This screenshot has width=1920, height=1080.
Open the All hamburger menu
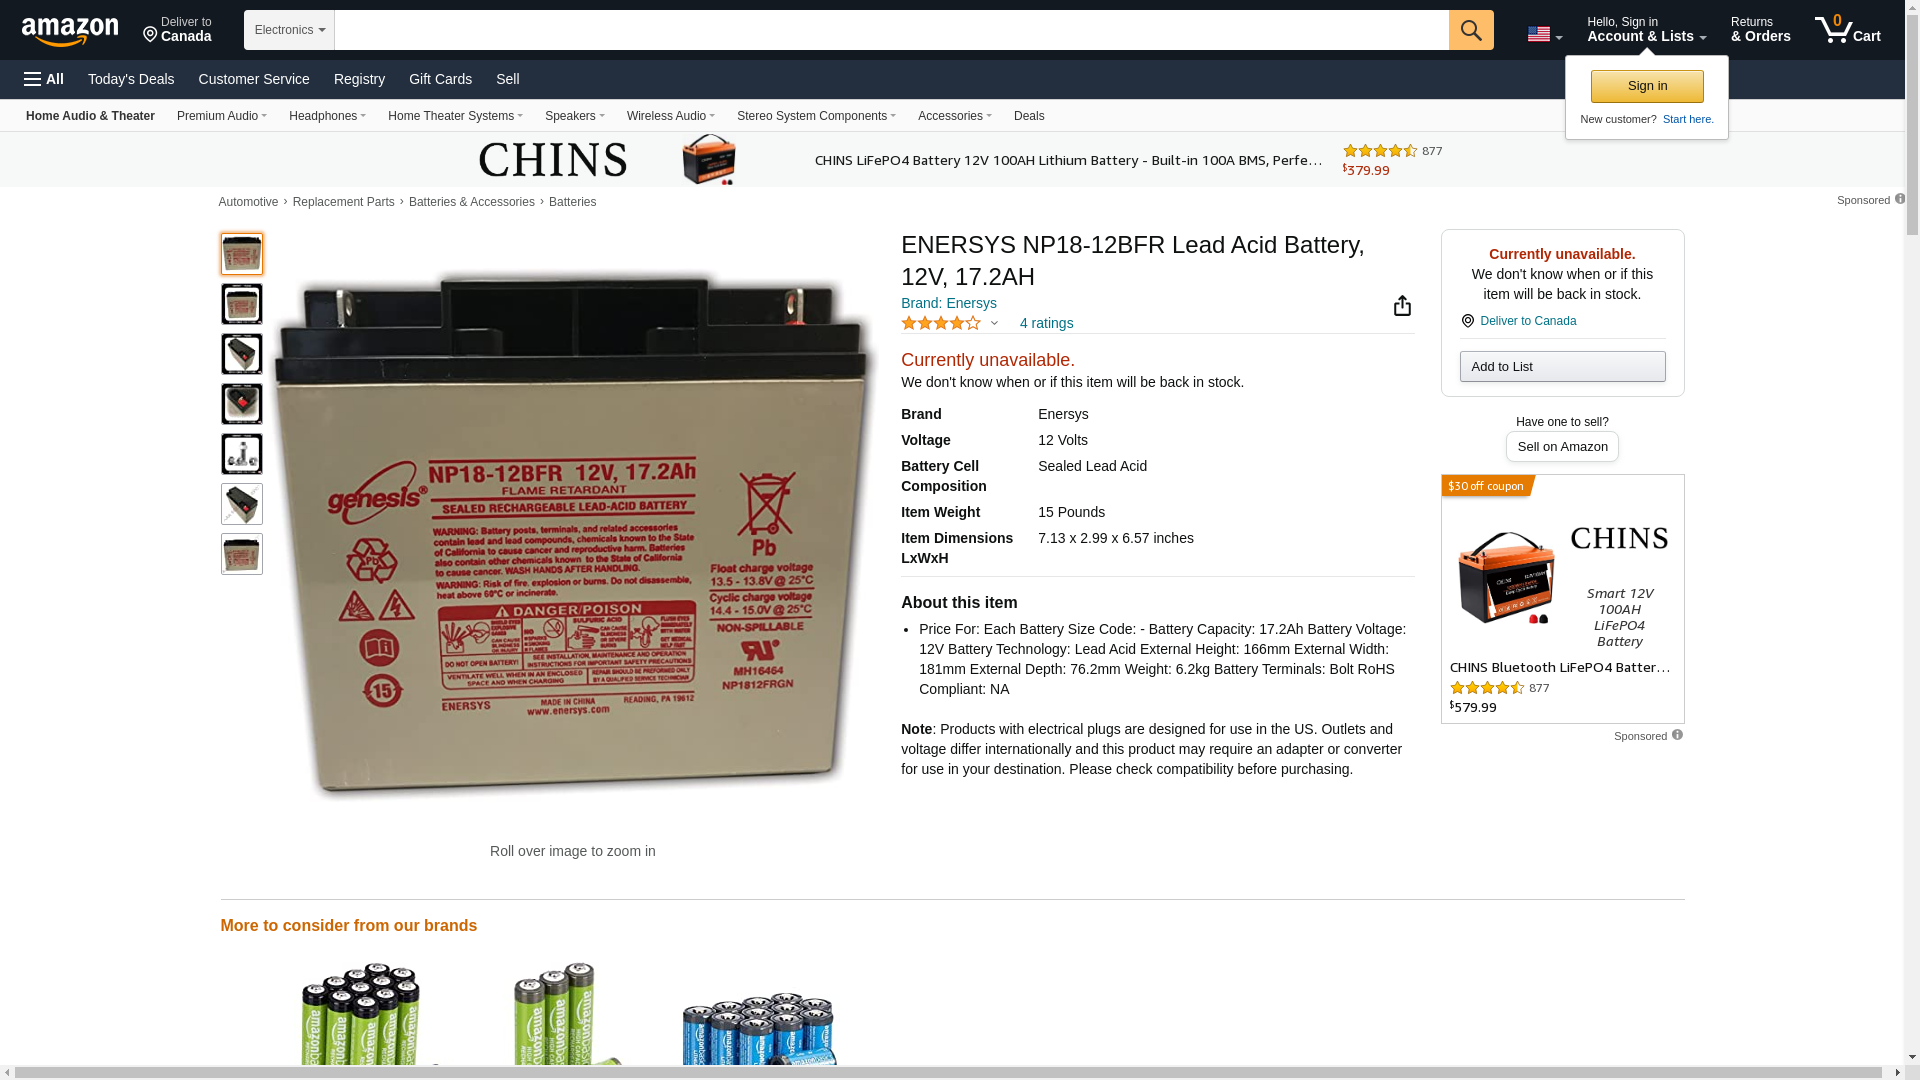pos(44,79)
